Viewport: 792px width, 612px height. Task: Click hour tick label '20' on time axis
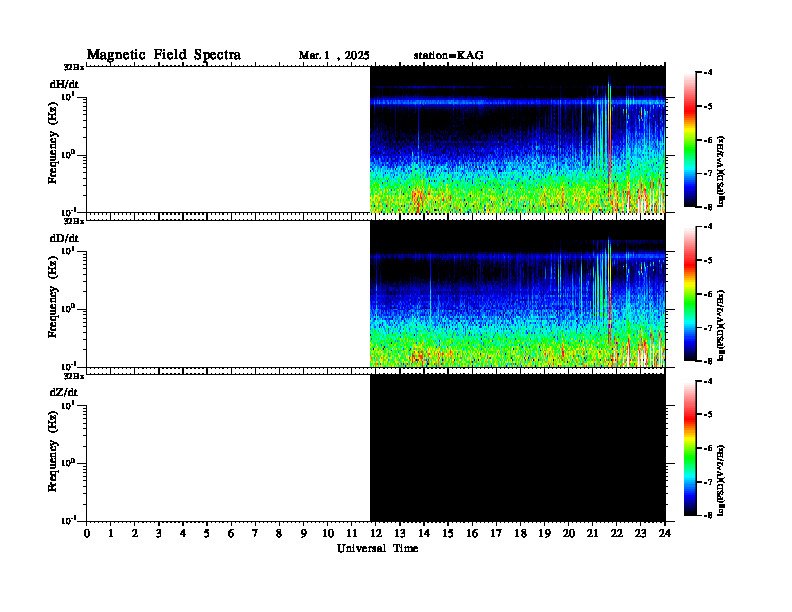pyautogui.click(x=569, y=533)
